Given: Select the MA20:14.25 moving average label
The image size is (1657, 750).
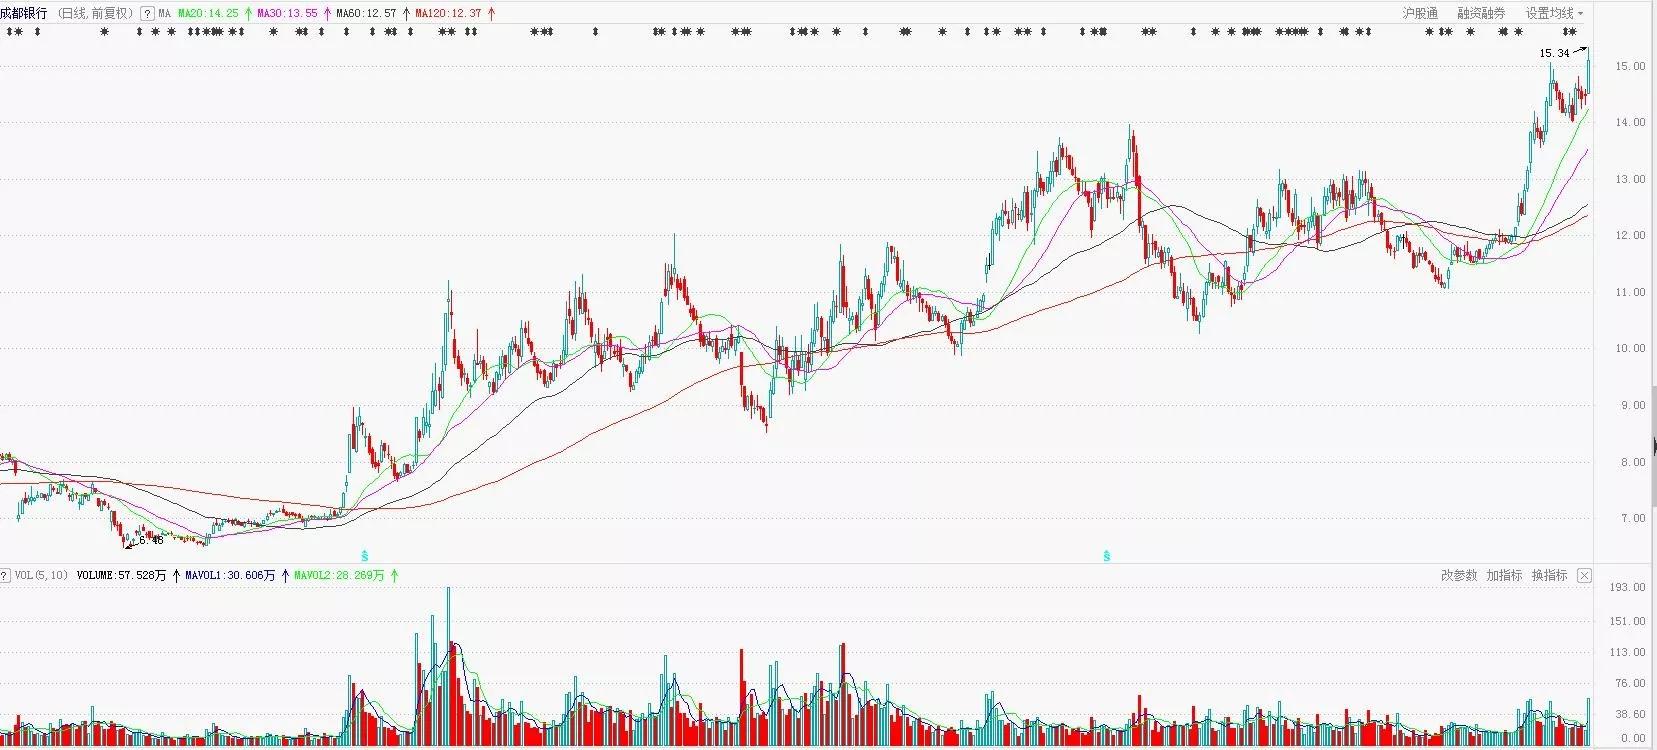Looking at the screenshot, I should (208, 14).
